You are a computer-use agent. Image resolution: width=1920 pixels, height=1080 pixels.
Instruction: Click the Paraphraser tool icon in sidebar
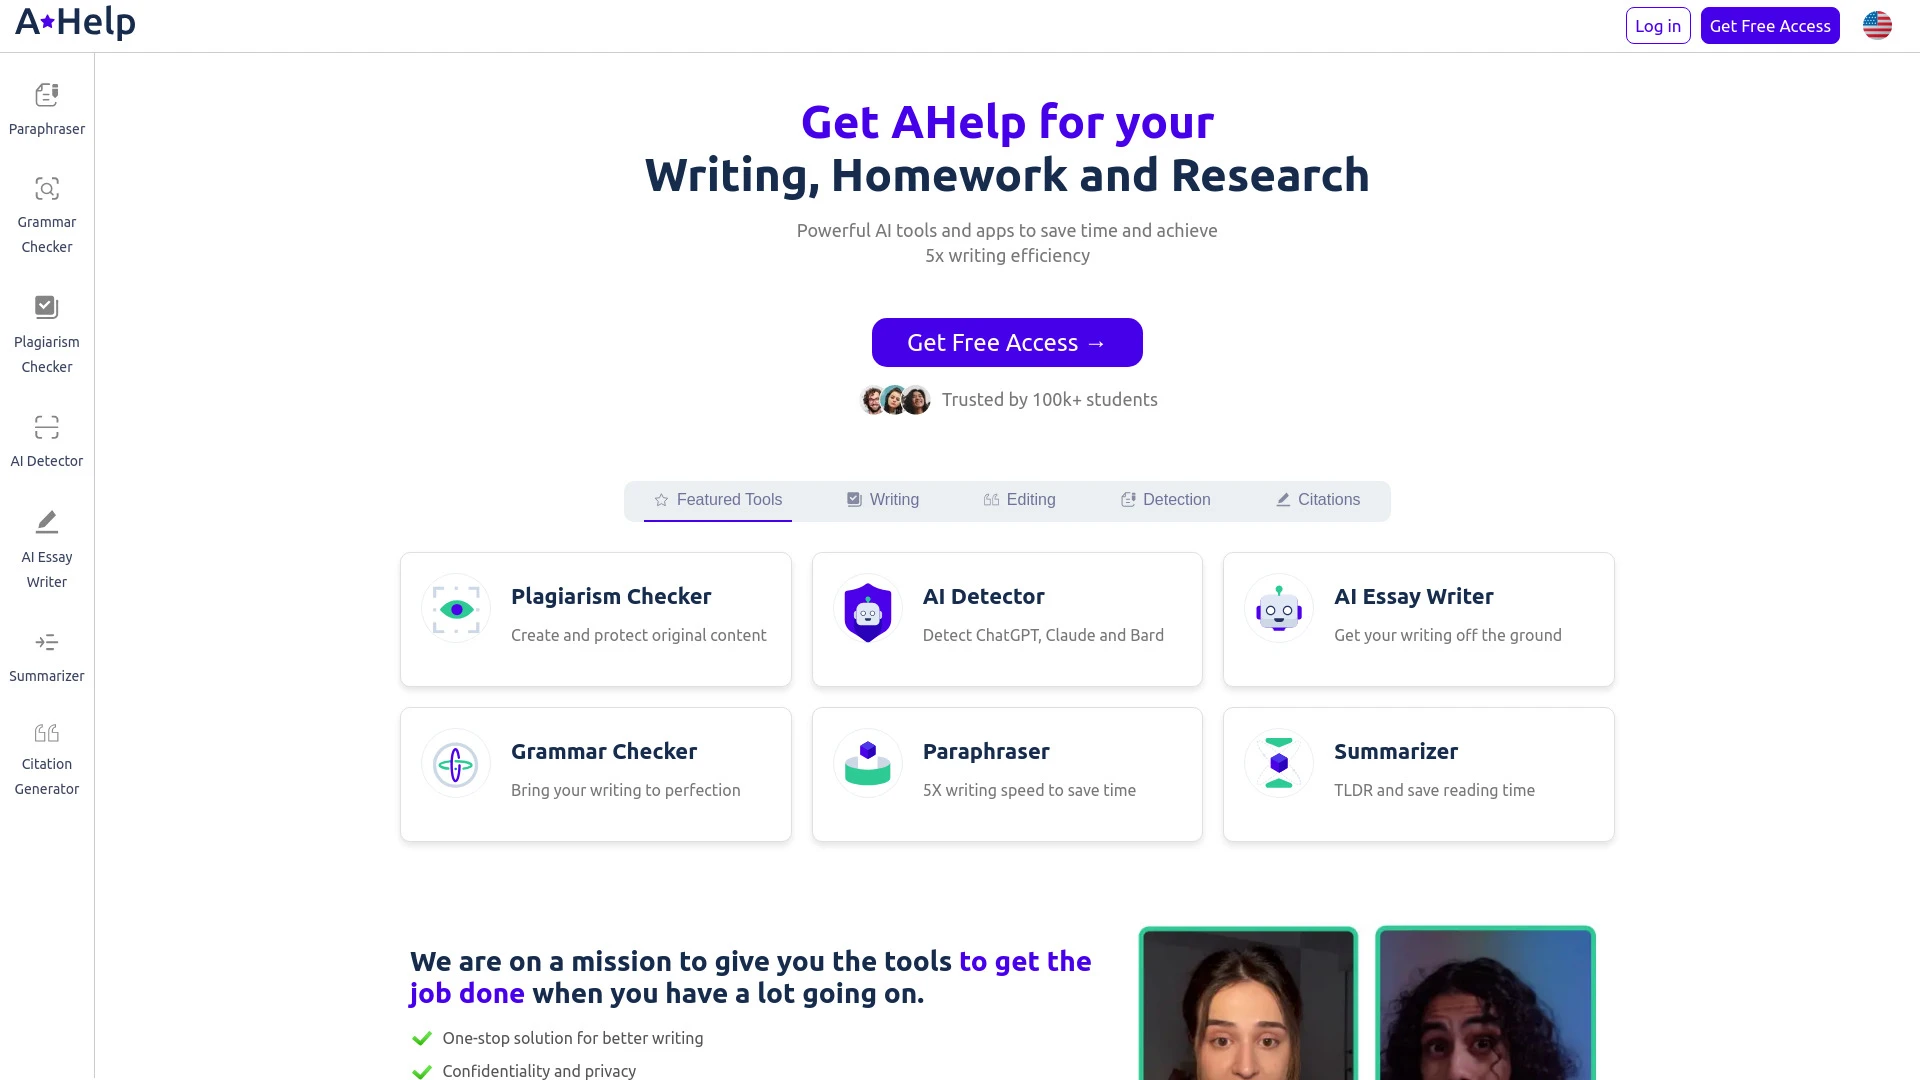pyautogui.click(x=46, y=94)
